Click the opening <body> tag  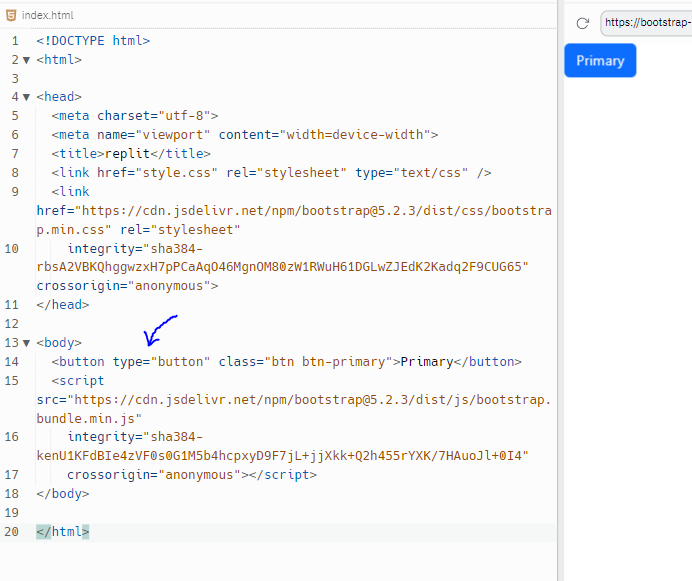pyautogui.click(x=59, y=343)
